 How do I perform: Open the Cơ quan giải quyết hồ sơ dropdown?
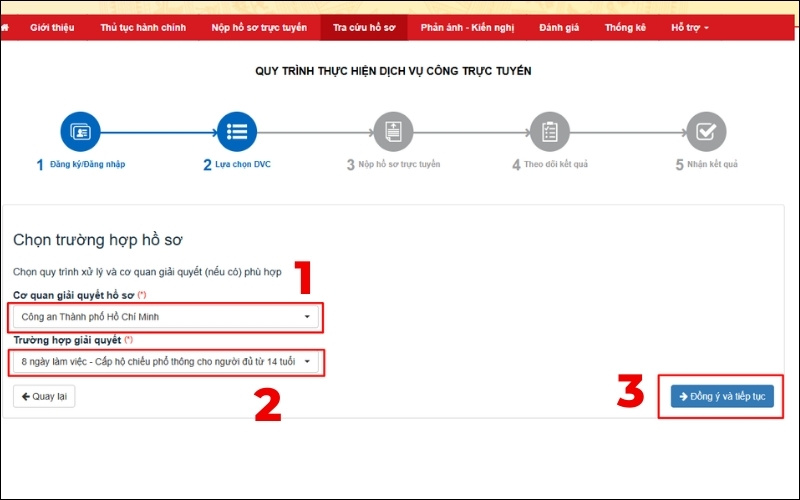point(166,317)
